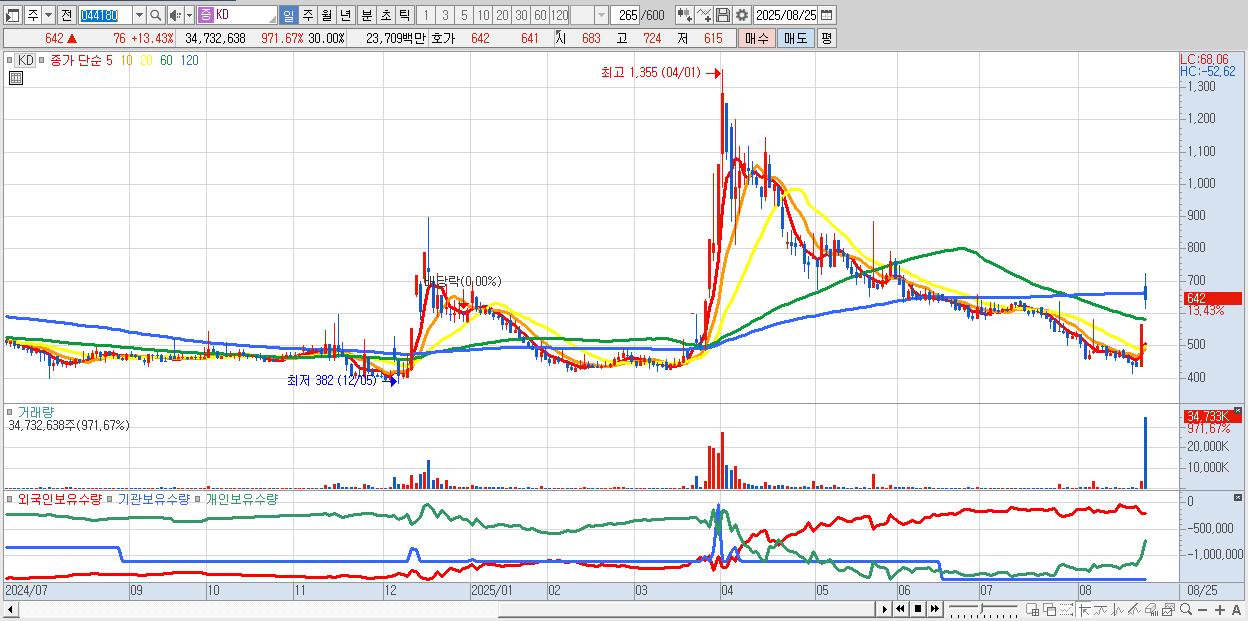The height and width of the screenshot is (621, 1248).
Task: Click the speaker sound icon in toolbar
Action: tap(175, 15)
